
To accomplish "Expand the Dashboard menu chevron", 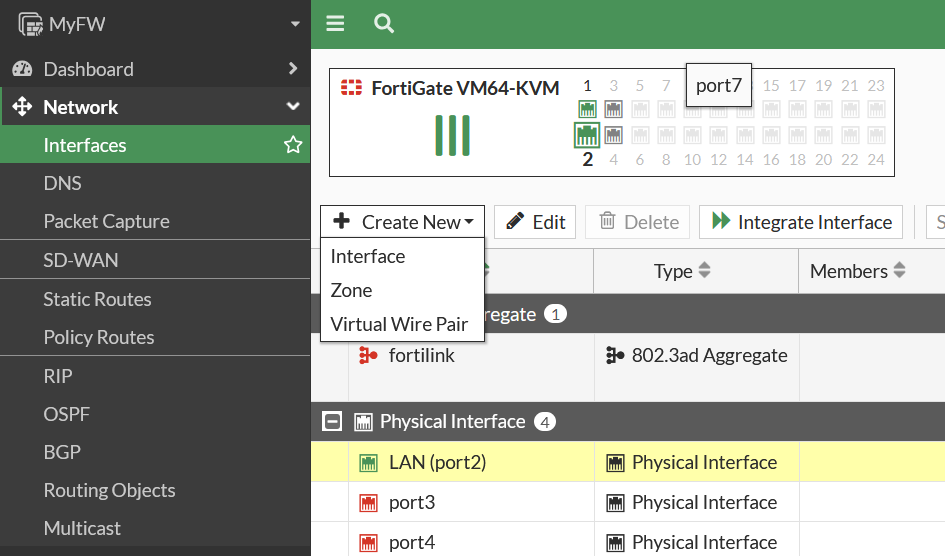I will (293, 69).
